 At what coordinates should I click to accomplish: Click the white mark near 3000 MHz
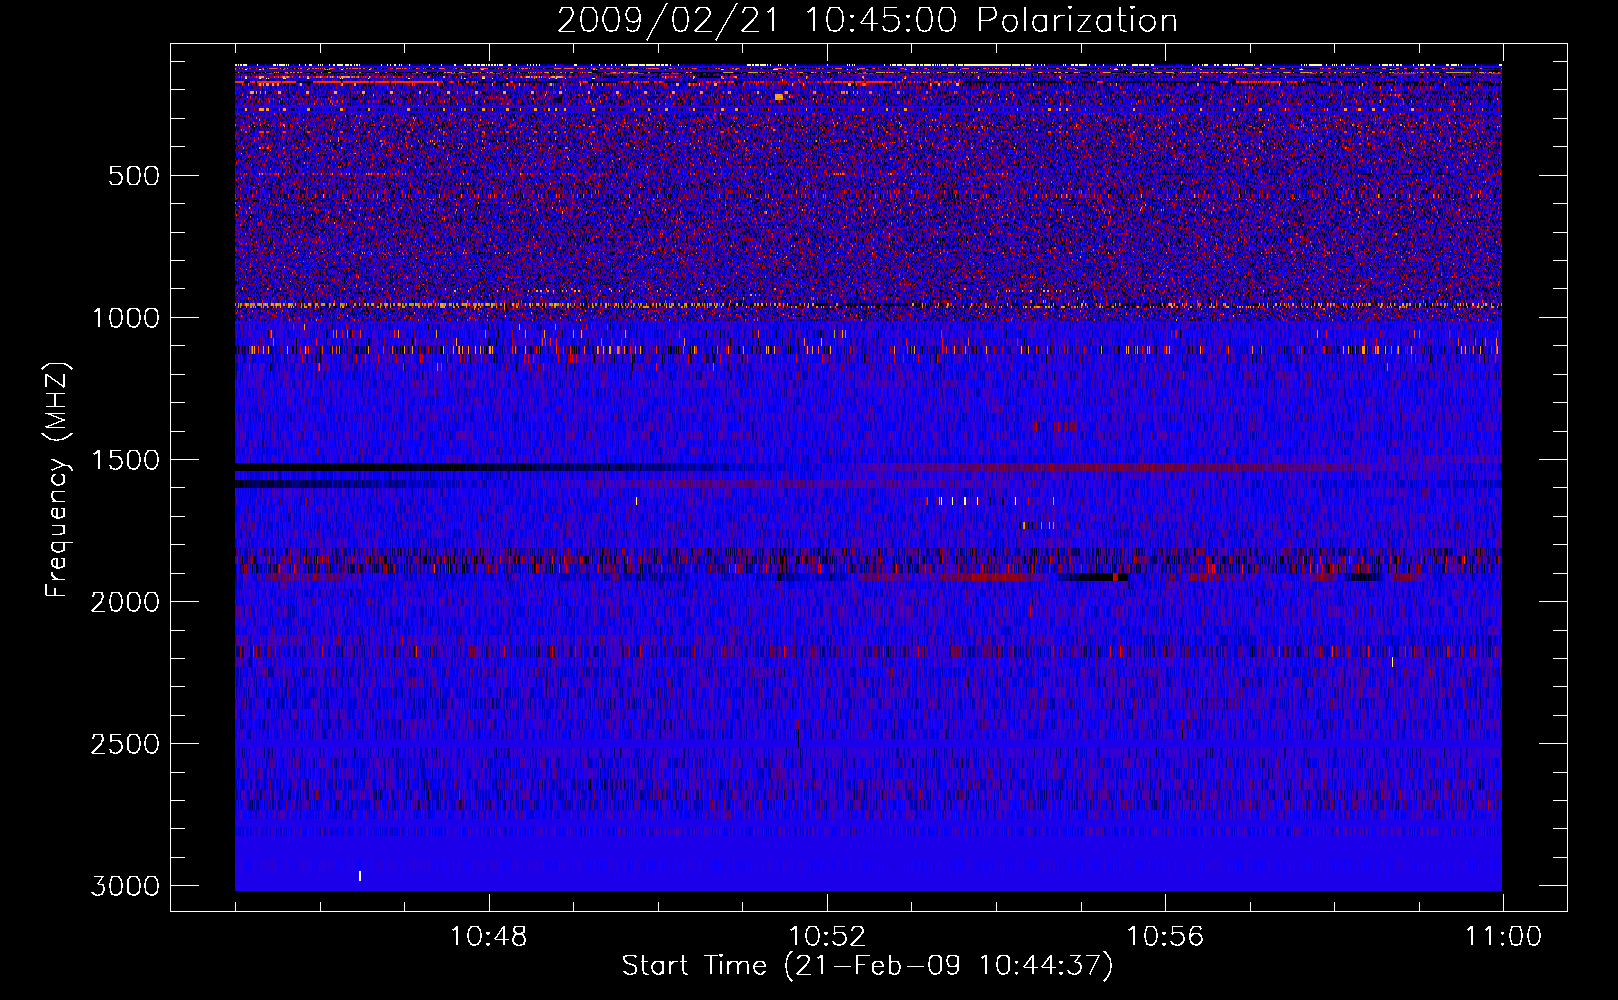point(360,876)
